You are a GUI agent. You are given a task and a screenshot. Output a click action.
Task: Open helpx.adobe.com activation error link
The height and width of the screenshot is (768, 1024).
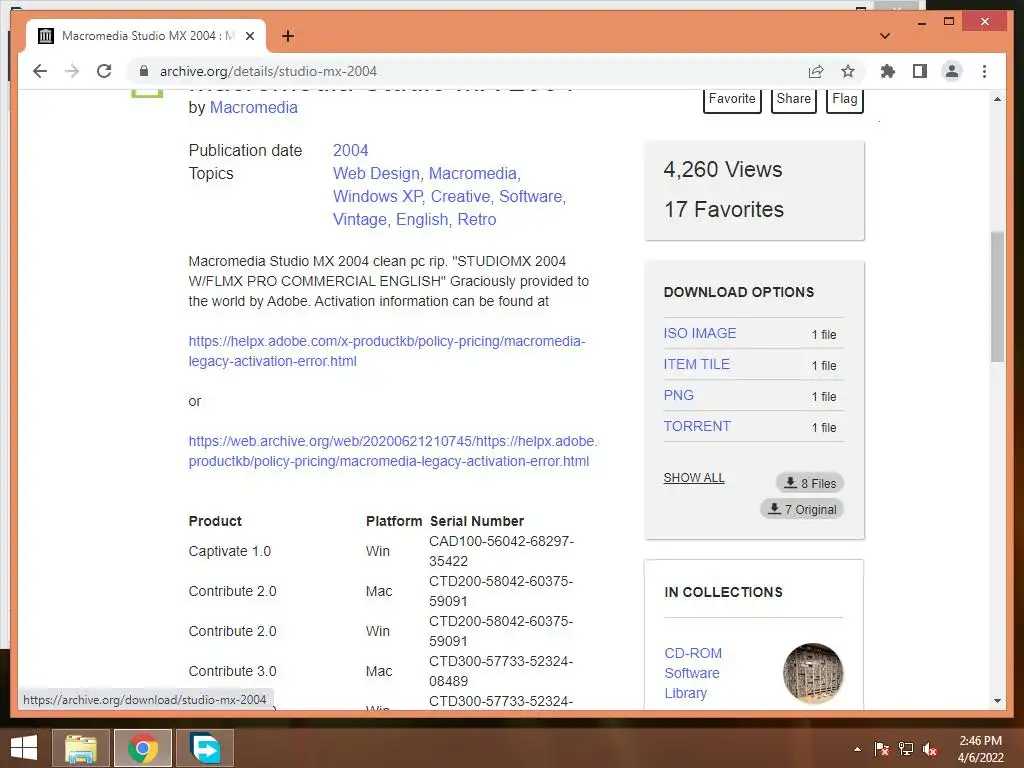pos(387,351)
